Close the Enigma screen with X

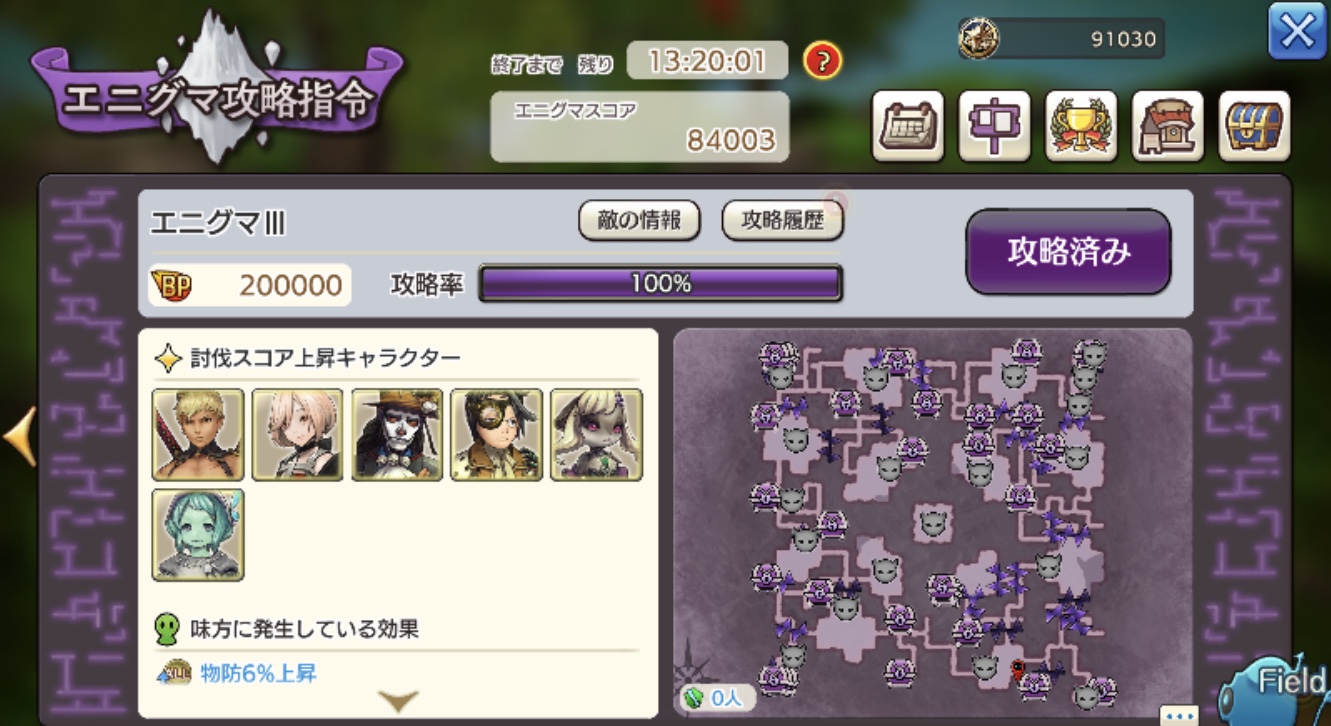pyautogui.click(x=1297, y=32)
